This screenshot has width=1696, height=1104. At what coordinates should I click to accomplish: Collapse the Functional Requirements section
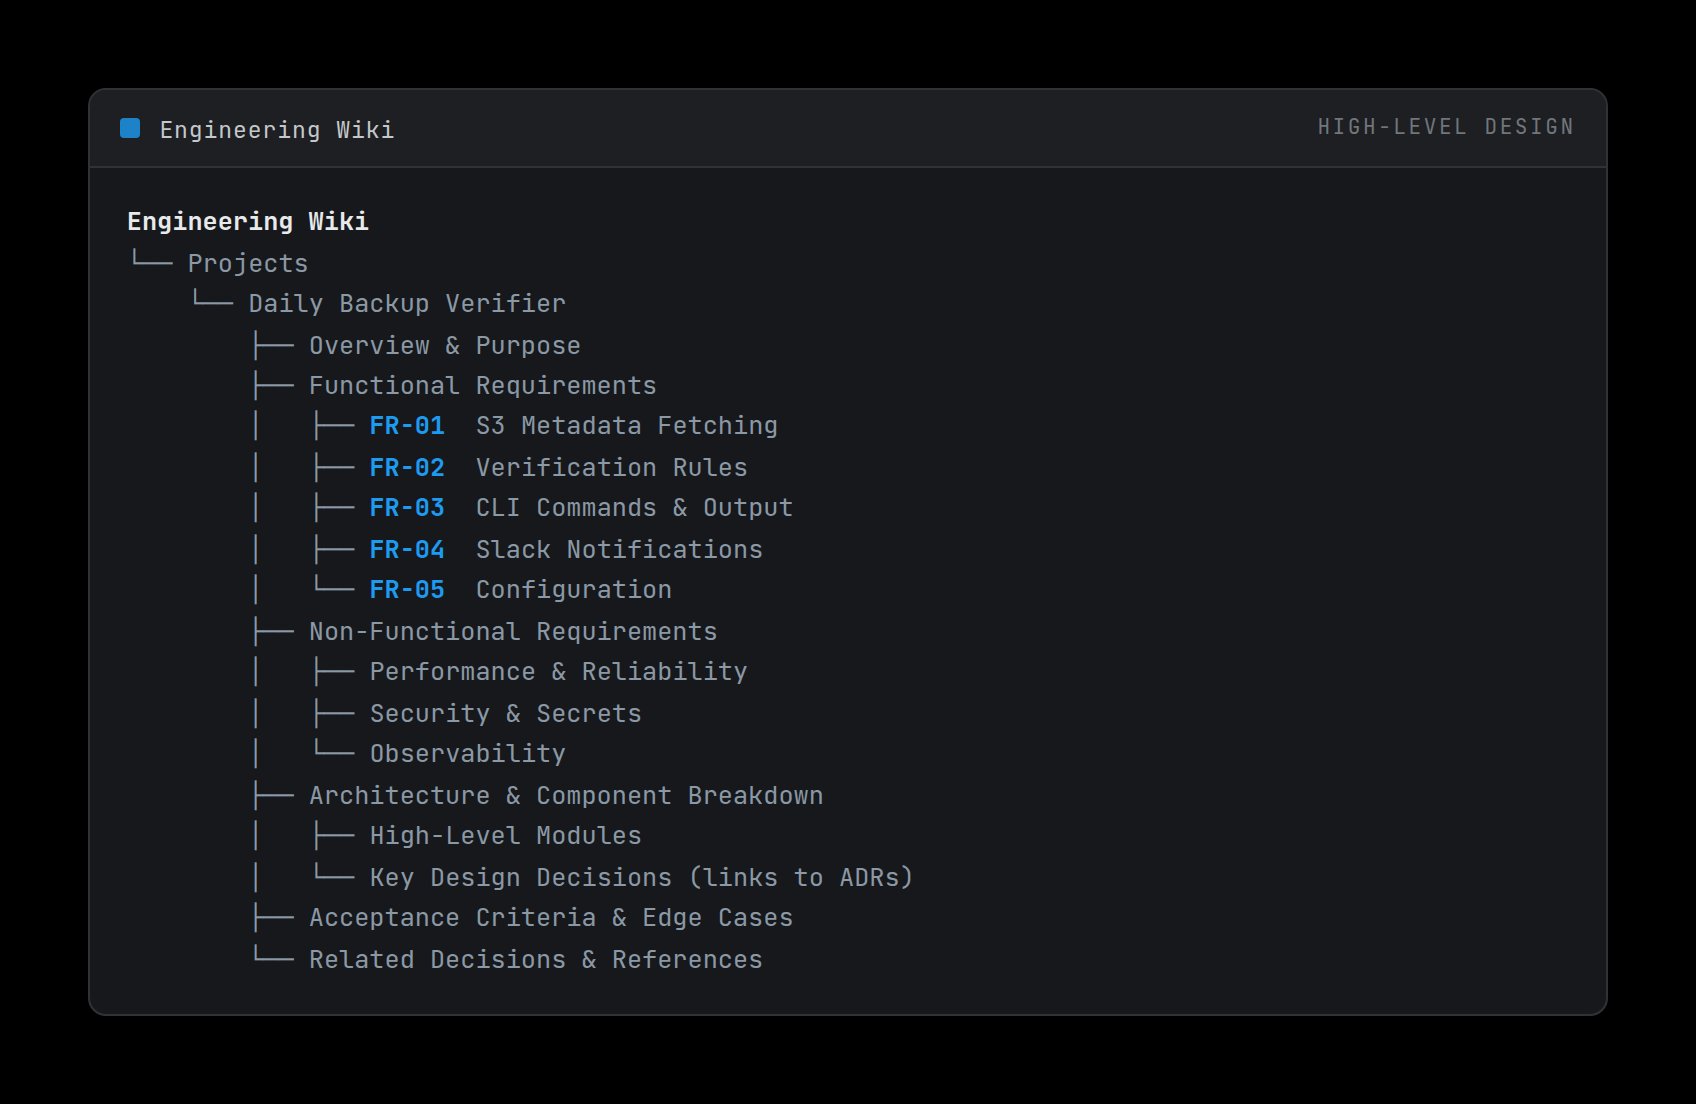(x=483, y=386)
